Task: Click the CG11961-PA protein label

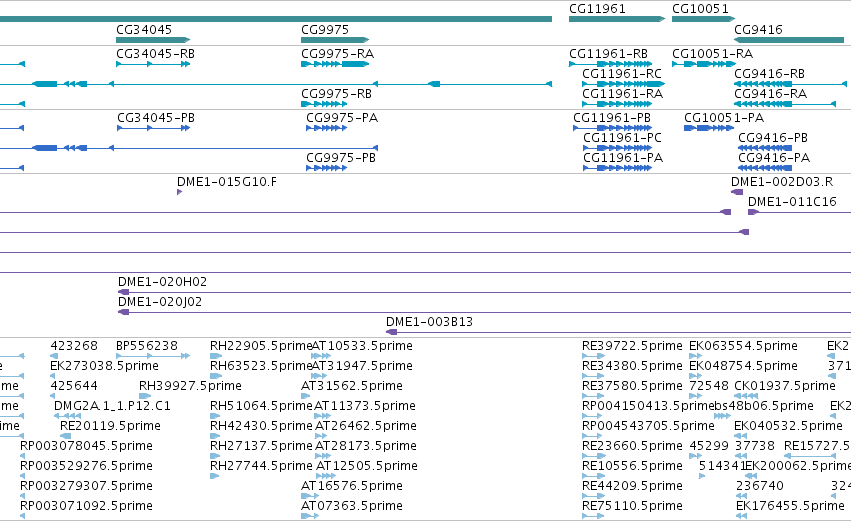Action: 623,158
